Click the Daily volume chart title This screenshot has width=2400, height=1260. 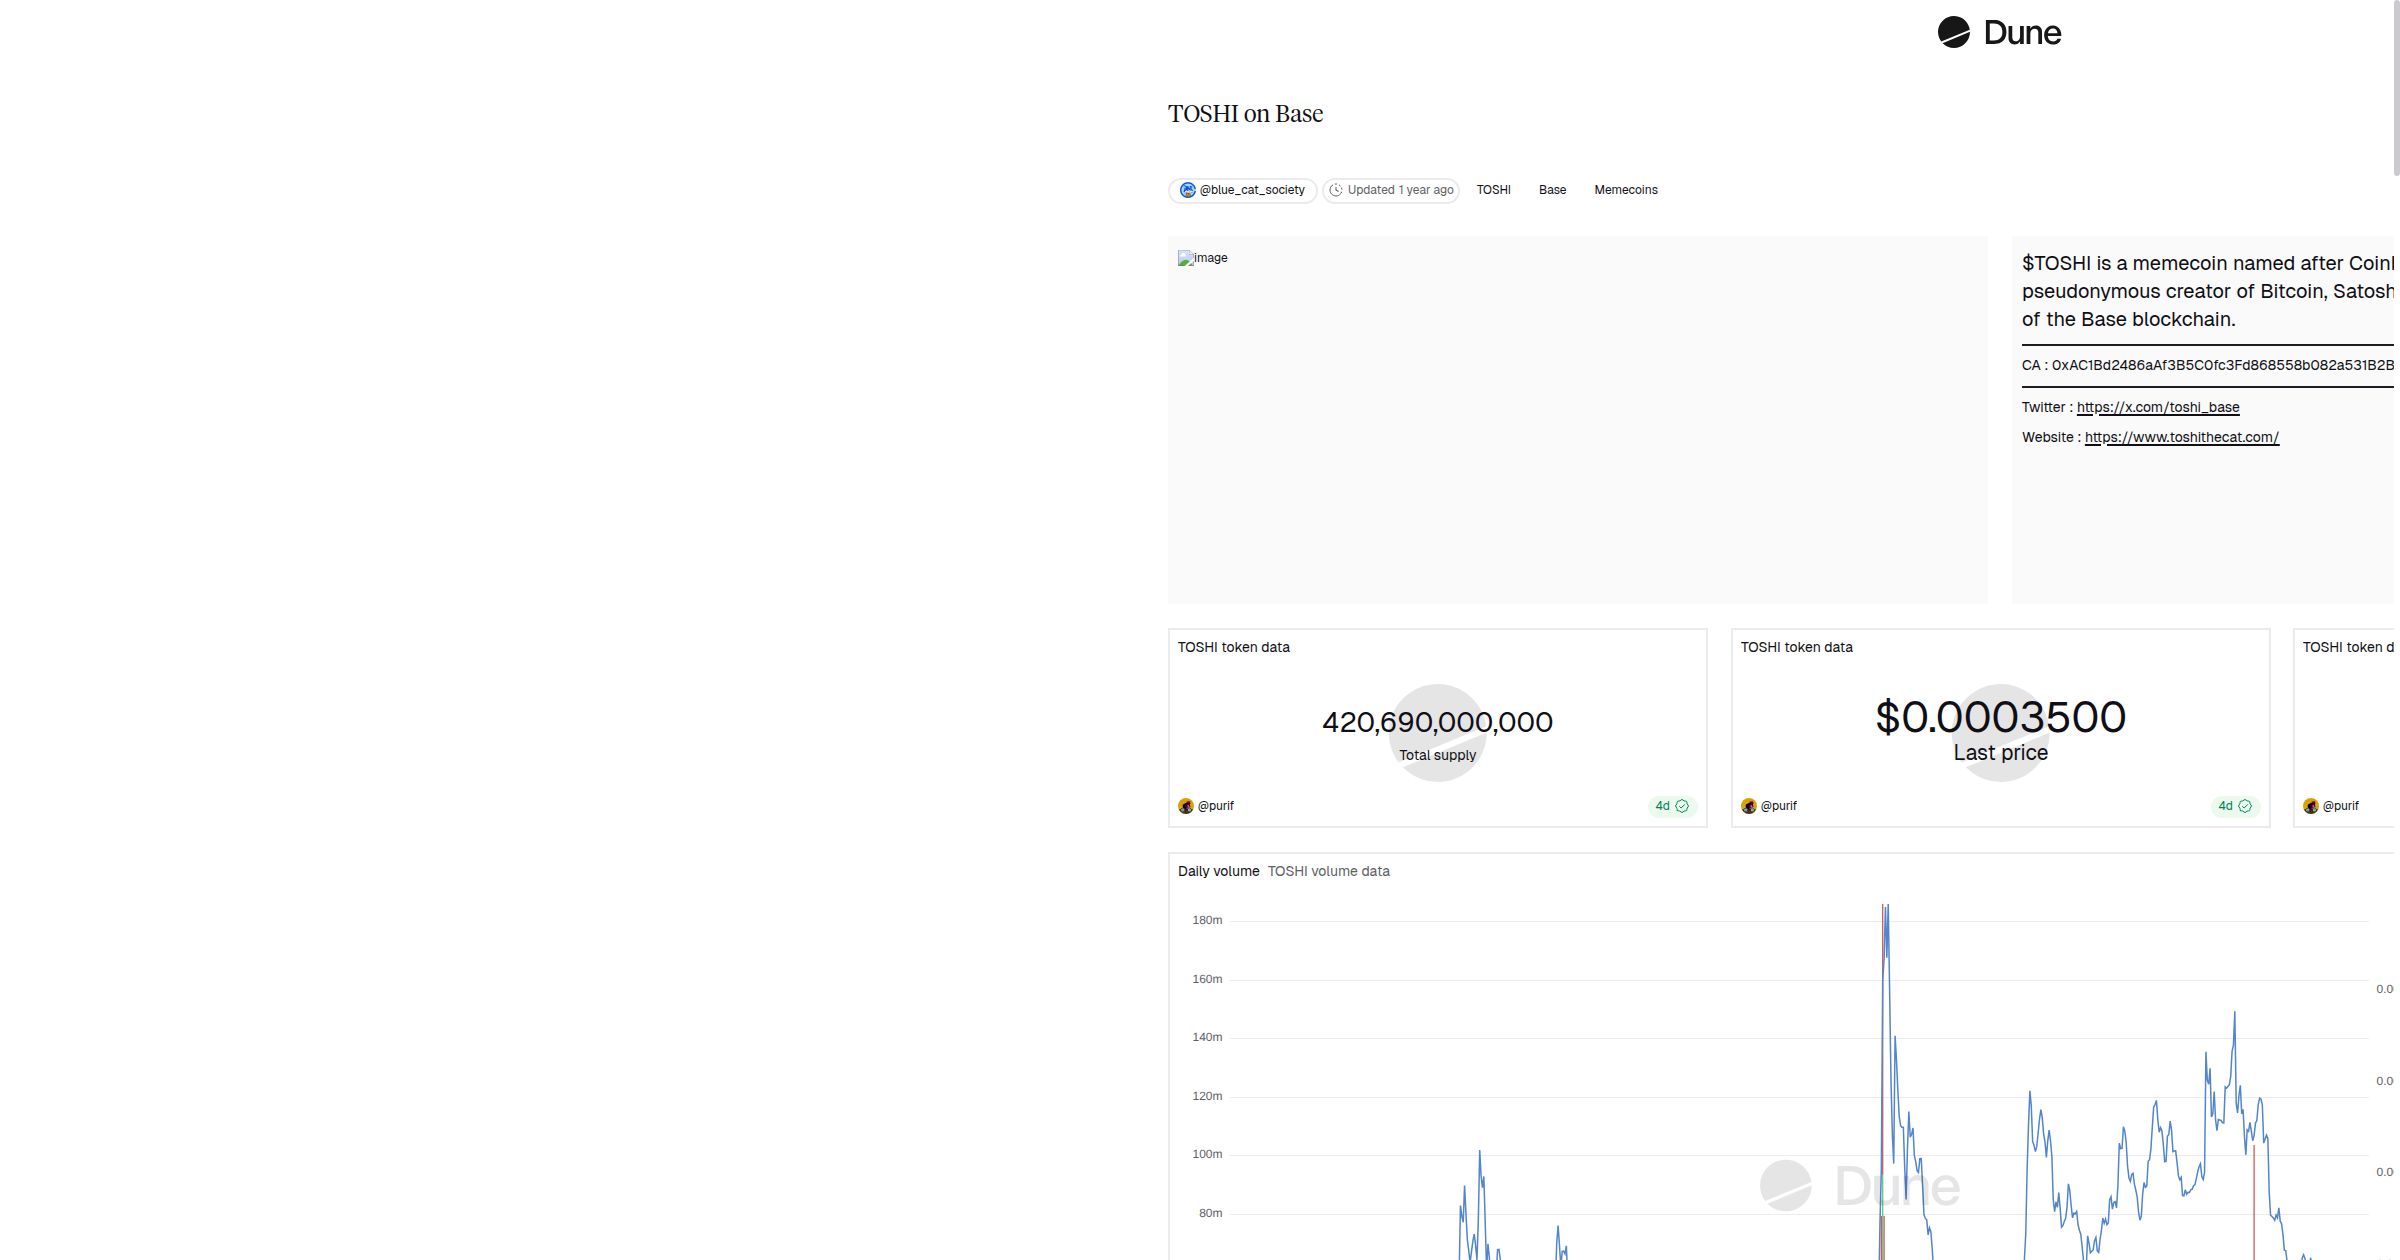point(1218,871)
